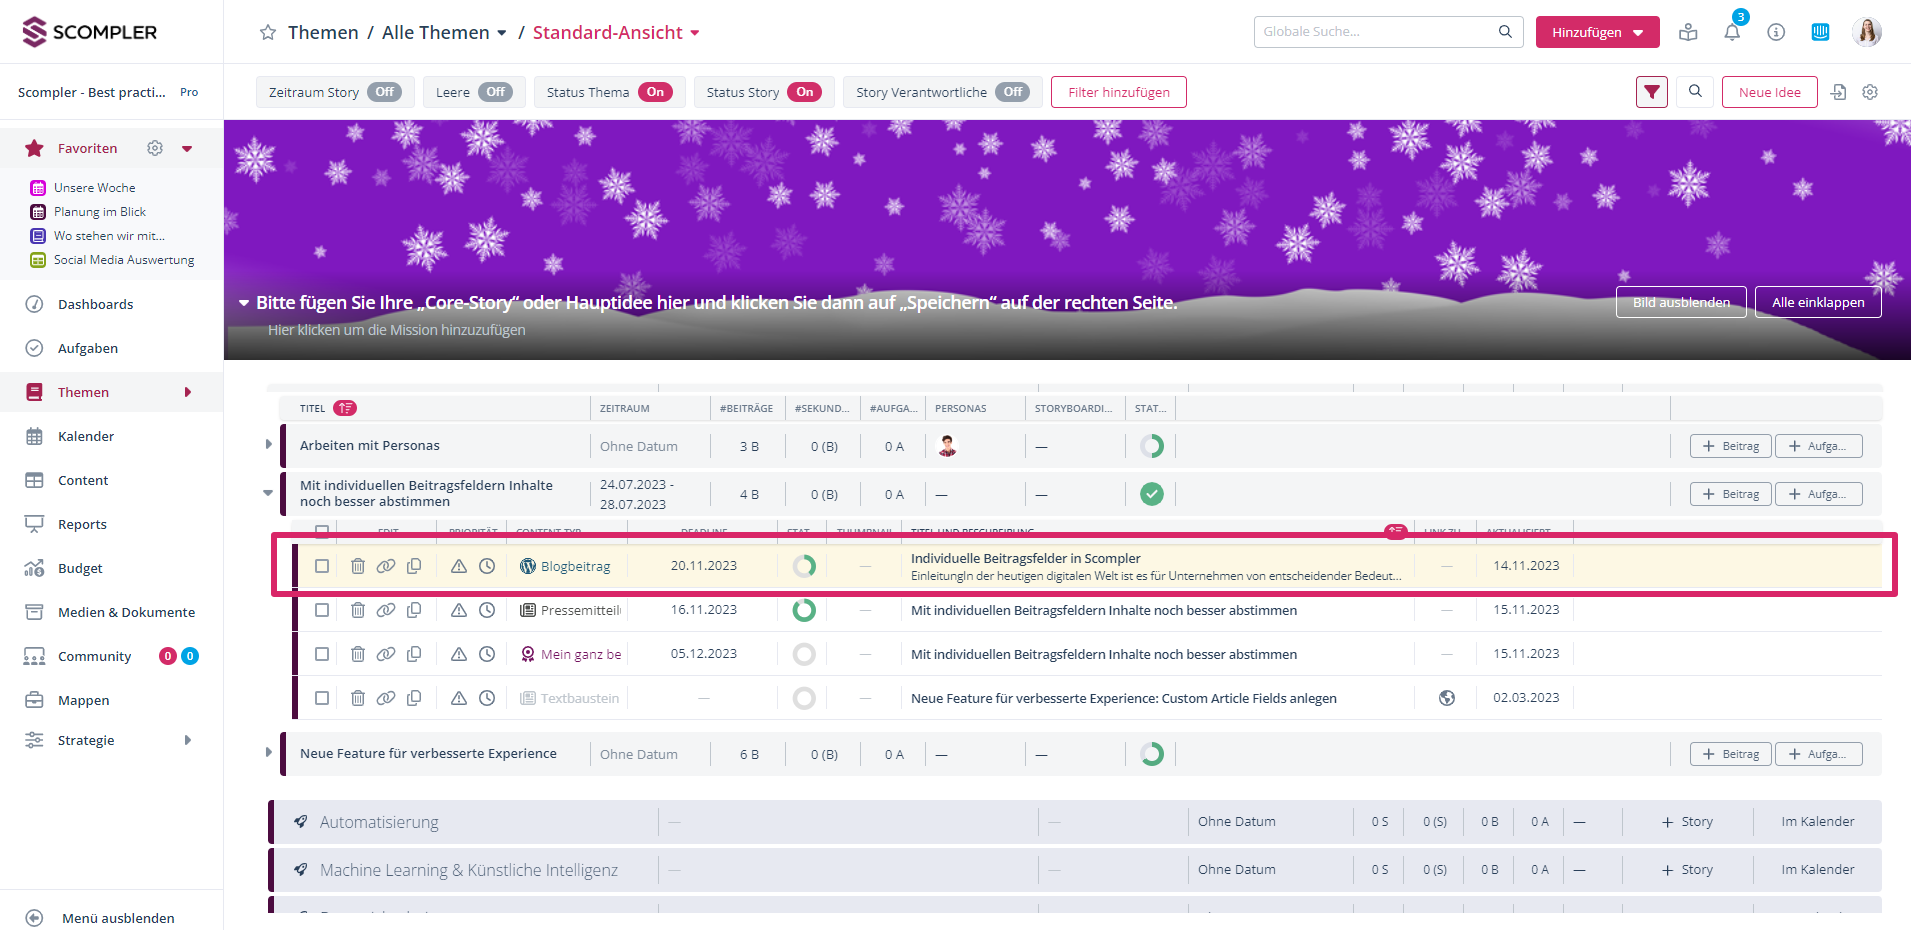Screen dimensions: 1911x930
Task: Click the Neue Idee button
Action: tap(1769, 92)
